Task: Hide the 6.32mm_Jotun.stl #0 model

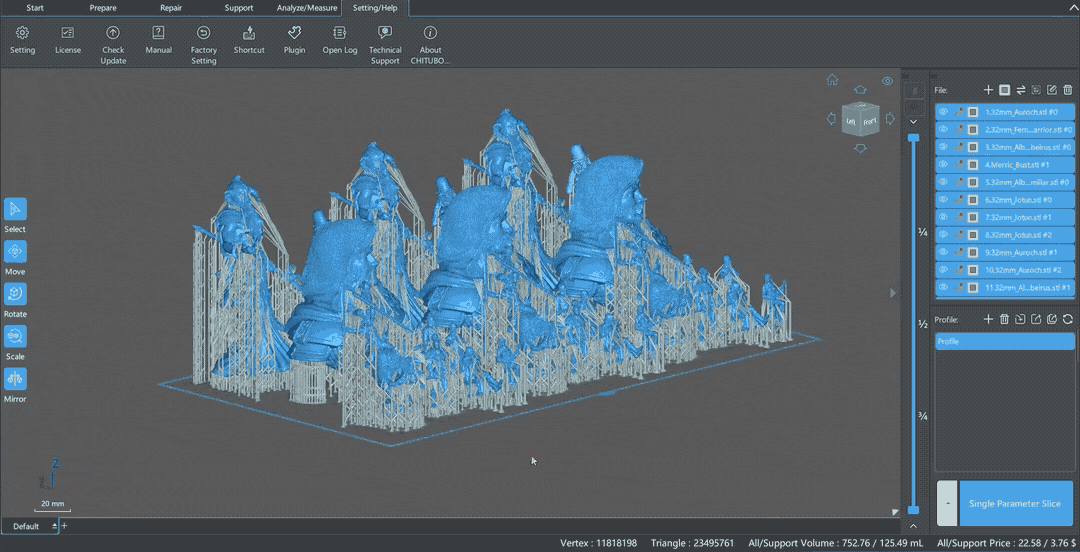Action: click(944, 199)
